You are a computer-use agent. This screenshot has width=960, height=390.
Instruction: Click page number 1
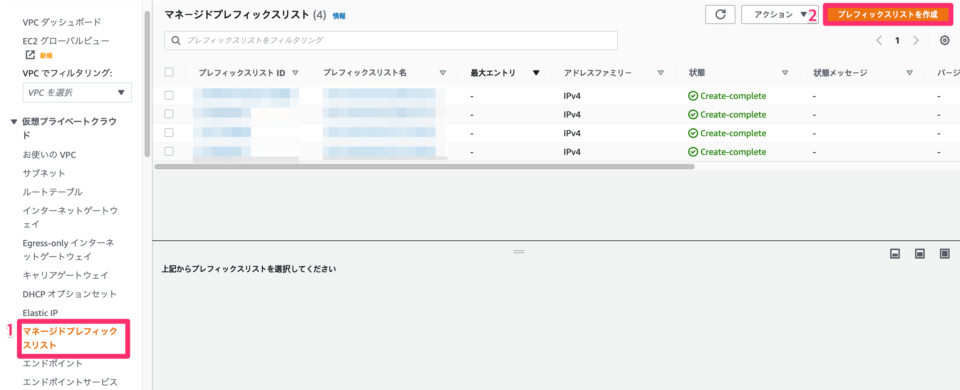[x=898, y=41]
